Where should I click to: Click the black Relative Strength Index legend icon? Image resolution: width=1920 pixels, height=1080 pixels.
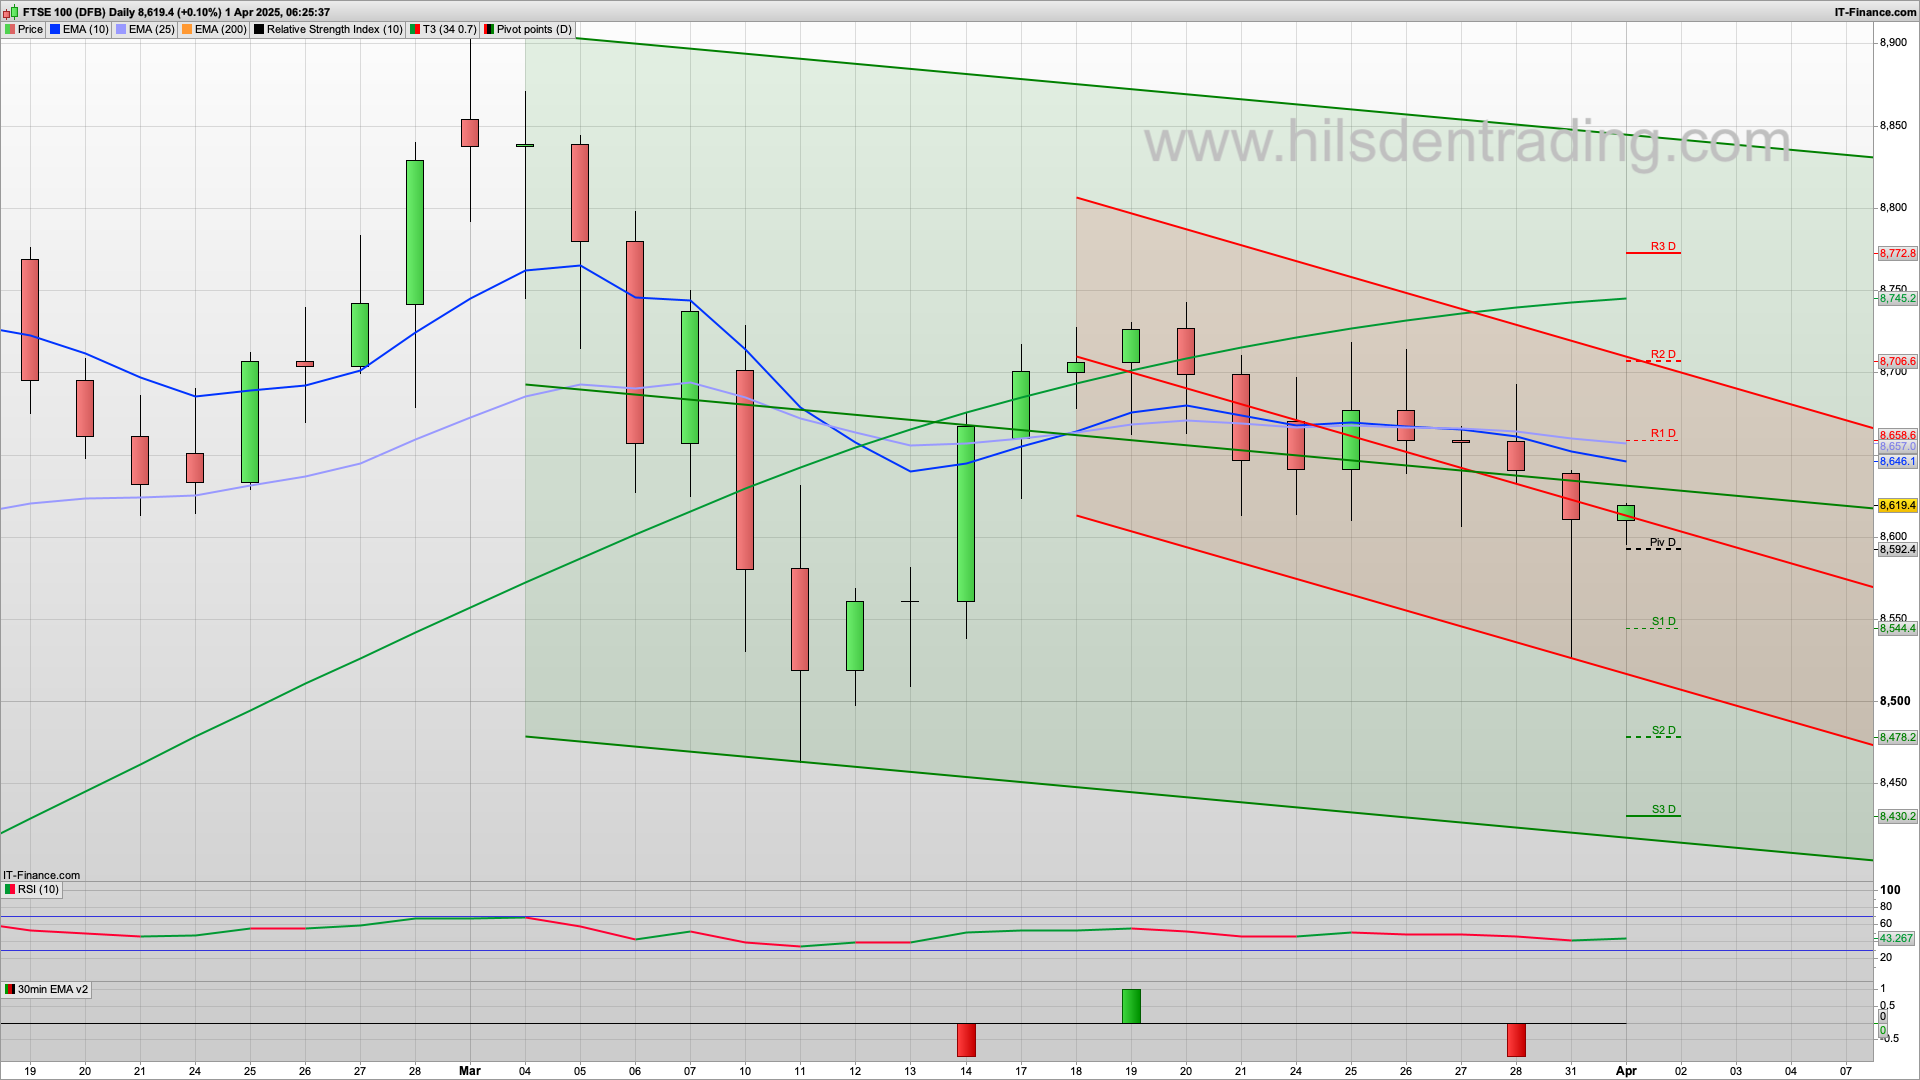[x=259, y=29]
